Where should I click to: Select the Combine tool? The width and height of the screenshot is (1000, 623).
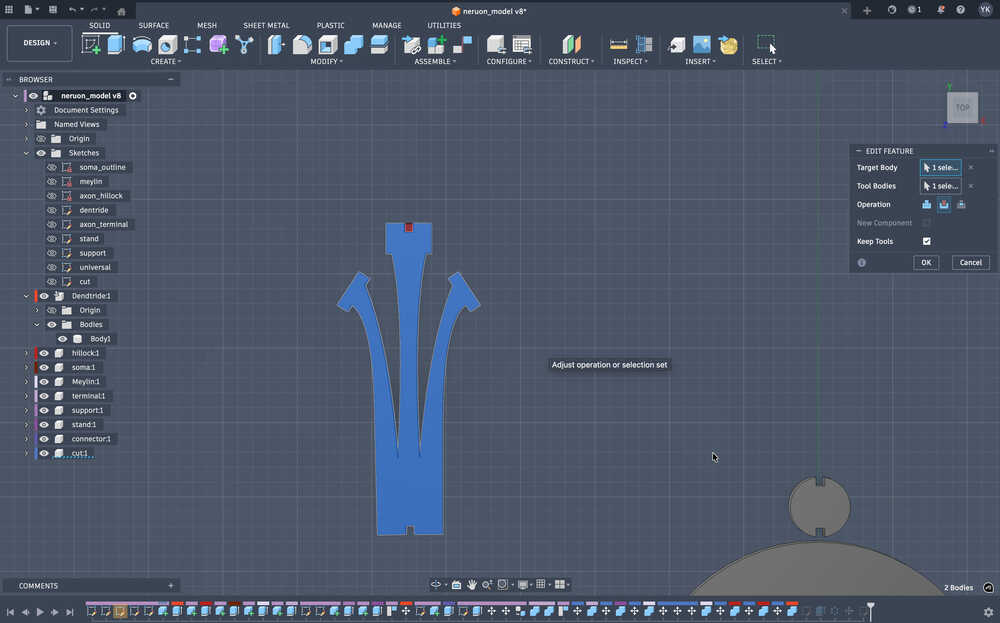tap(353, 45)
